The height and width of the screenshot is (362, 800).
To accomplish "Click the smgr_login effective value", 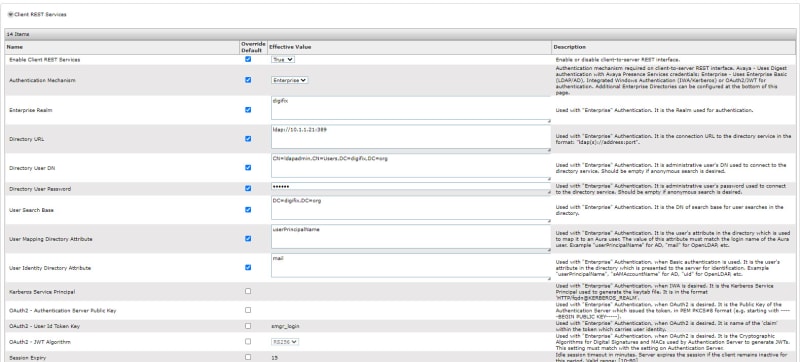I will [x=285, y=326].
